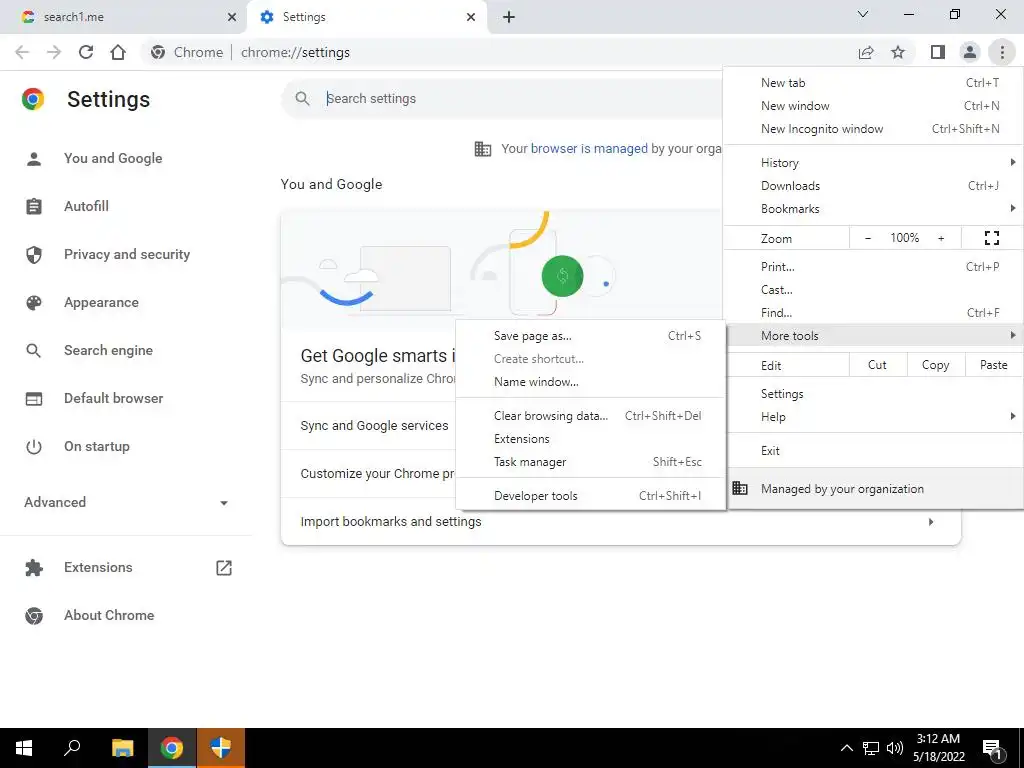Open a new tab with plus button
Image resolution: width=1024 pixels, height=768 pixels.
(x=509, y=17)
